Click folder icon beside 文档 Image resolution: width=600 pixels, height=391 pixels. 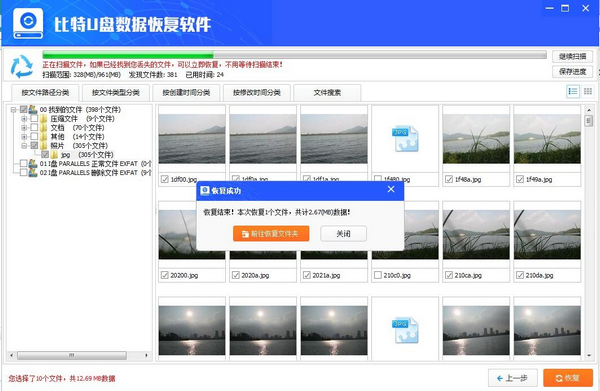click(x=44, y=127)
